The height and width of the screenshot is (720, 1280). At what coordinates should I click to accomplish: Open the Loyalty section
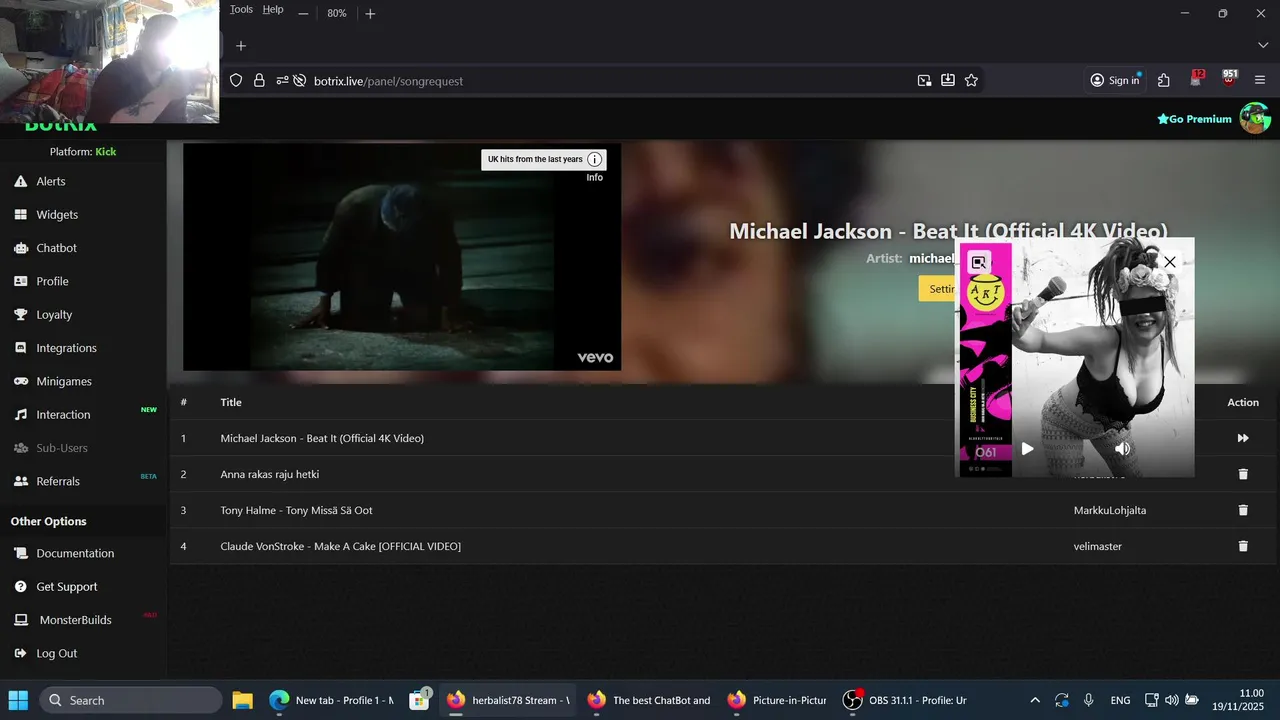54,314
